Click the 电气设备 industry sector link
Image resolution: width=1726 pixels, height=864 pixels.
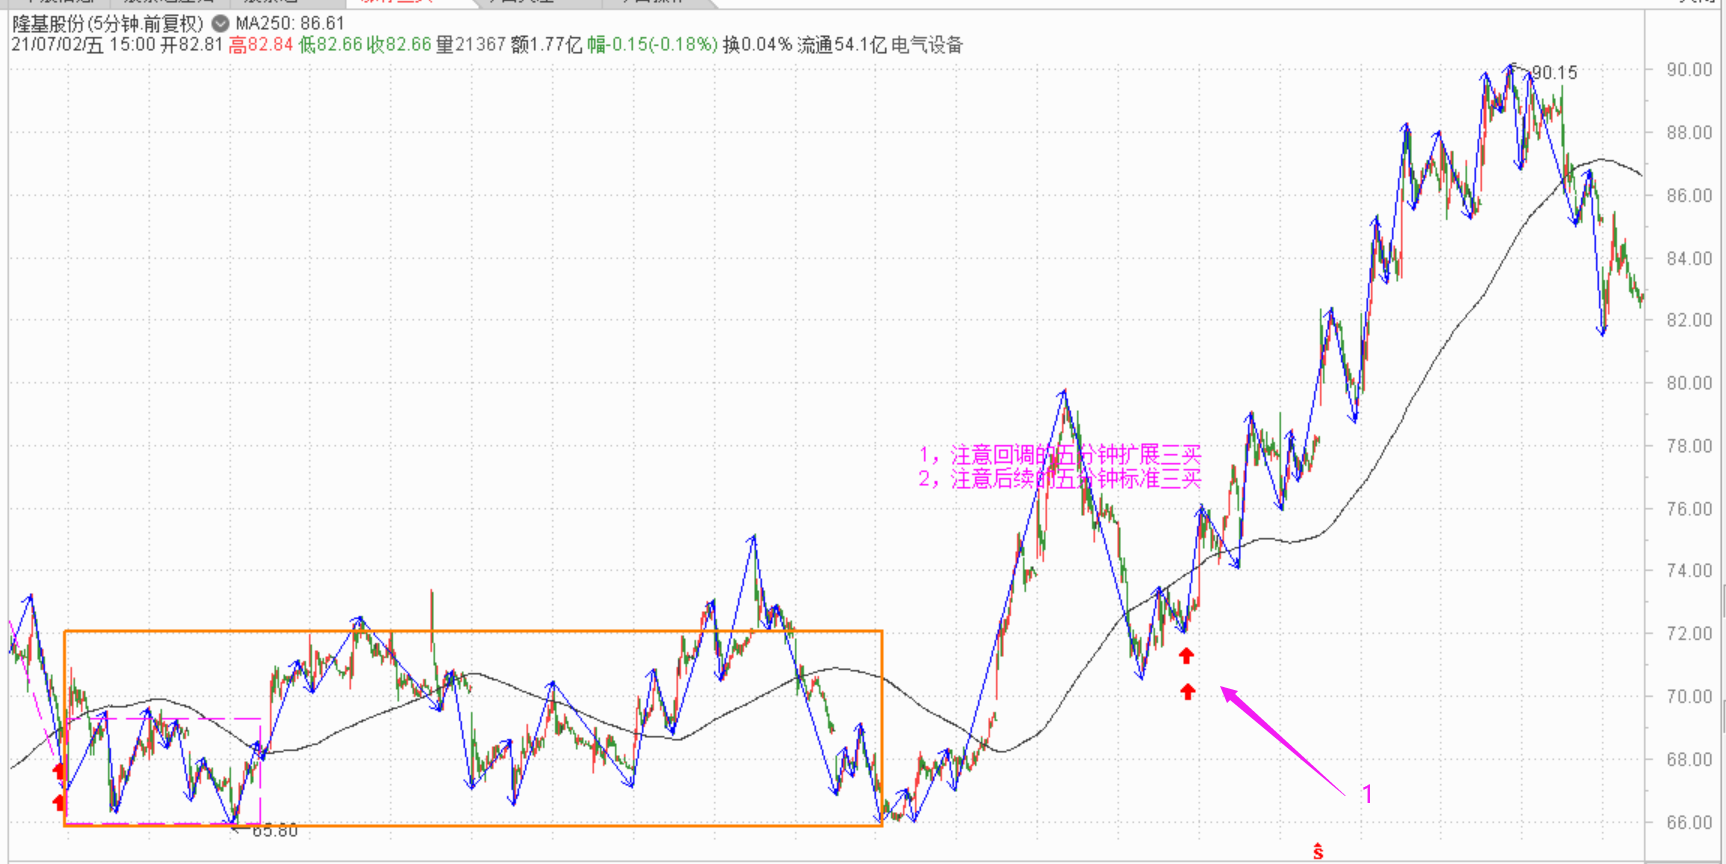click(x=927, y=45)
